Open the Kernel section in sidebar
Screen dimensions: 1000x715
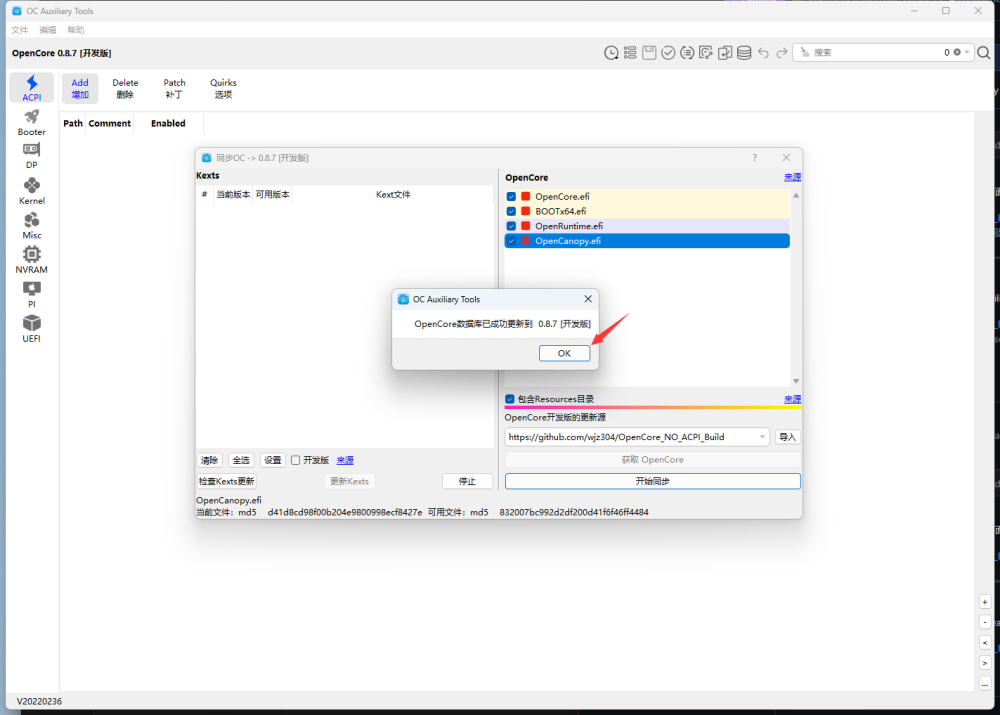click(31, 191)
